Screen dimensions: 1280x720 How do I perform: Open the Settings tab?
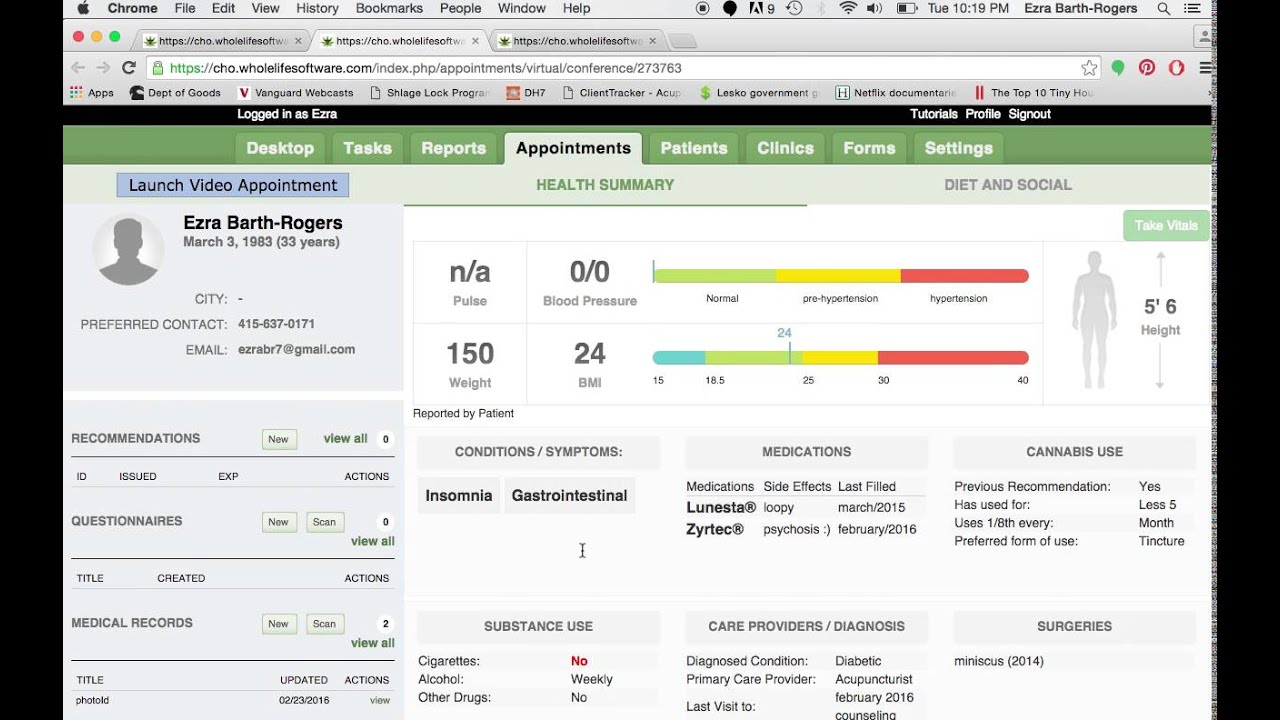[958, 148]
